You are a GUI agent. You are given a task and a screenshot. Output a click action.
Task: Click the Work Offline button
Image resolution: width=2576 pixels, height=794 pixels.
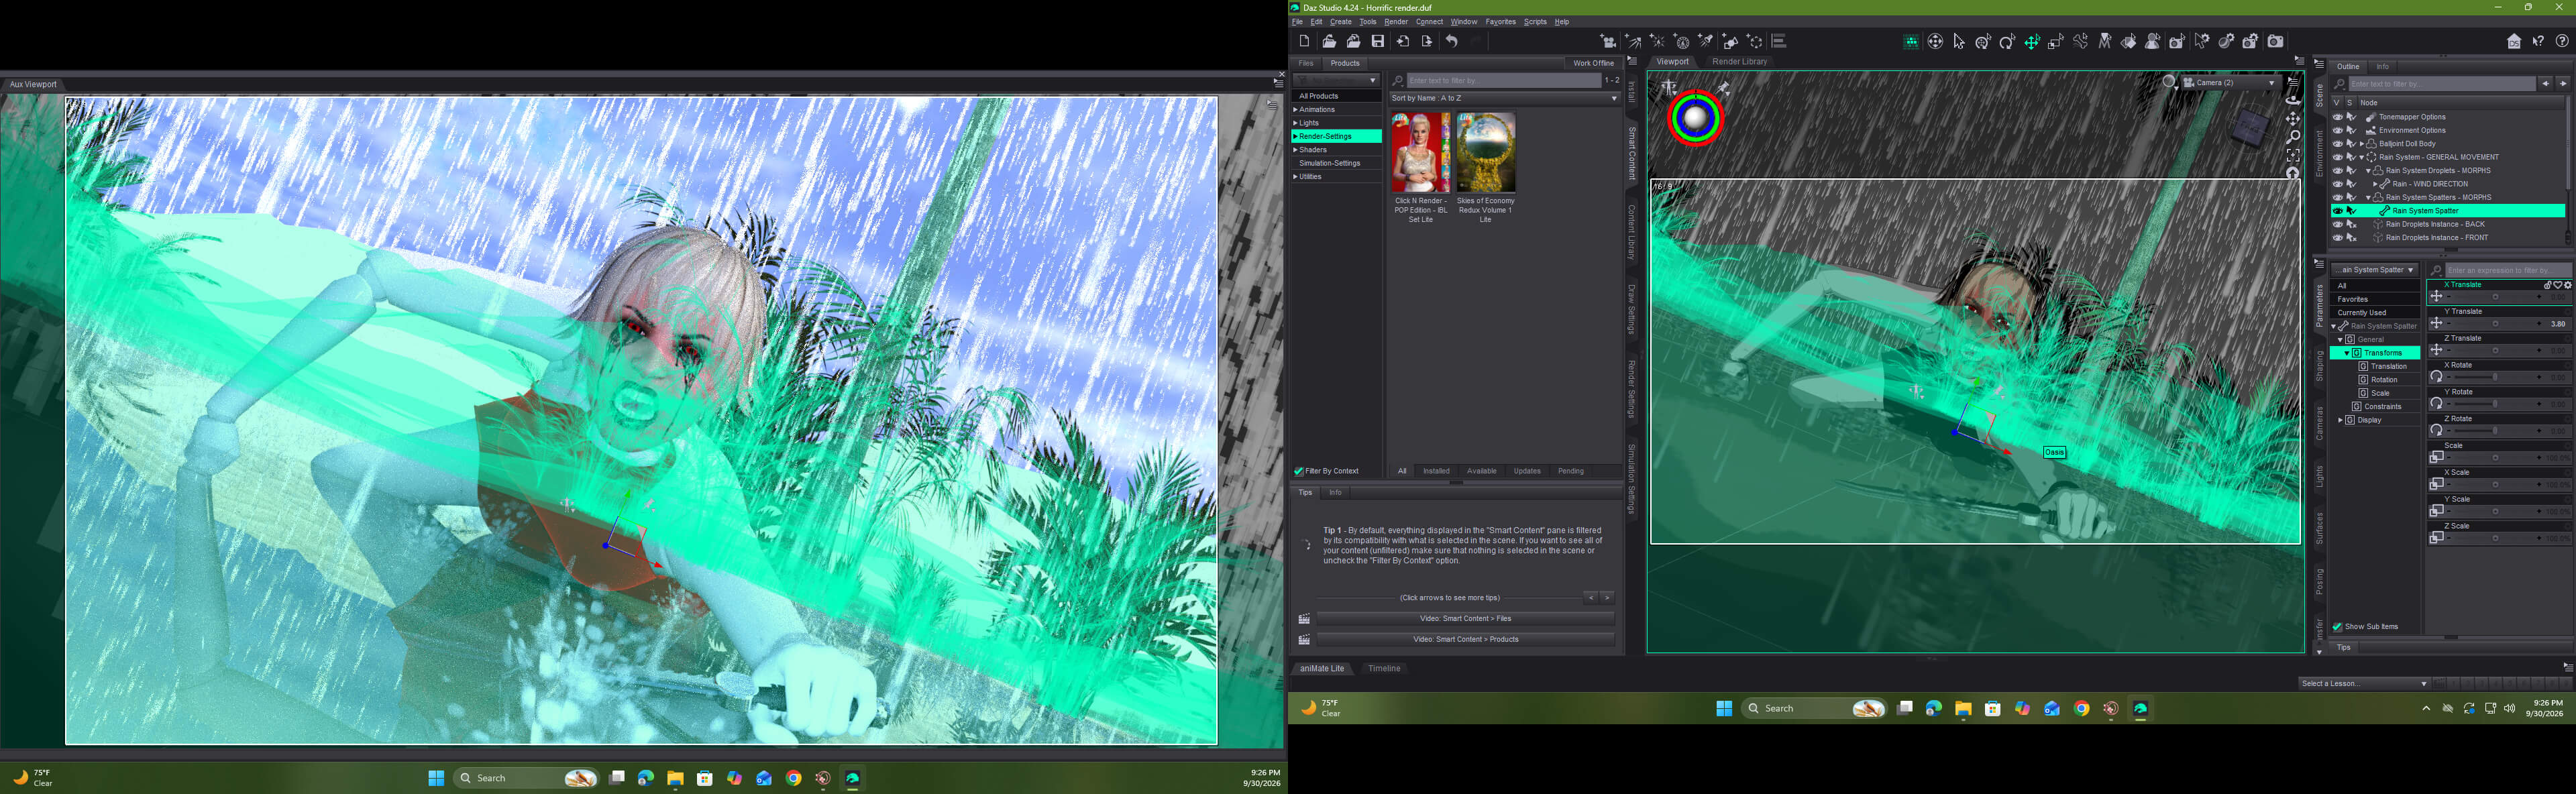click(x=1593, y=63)
